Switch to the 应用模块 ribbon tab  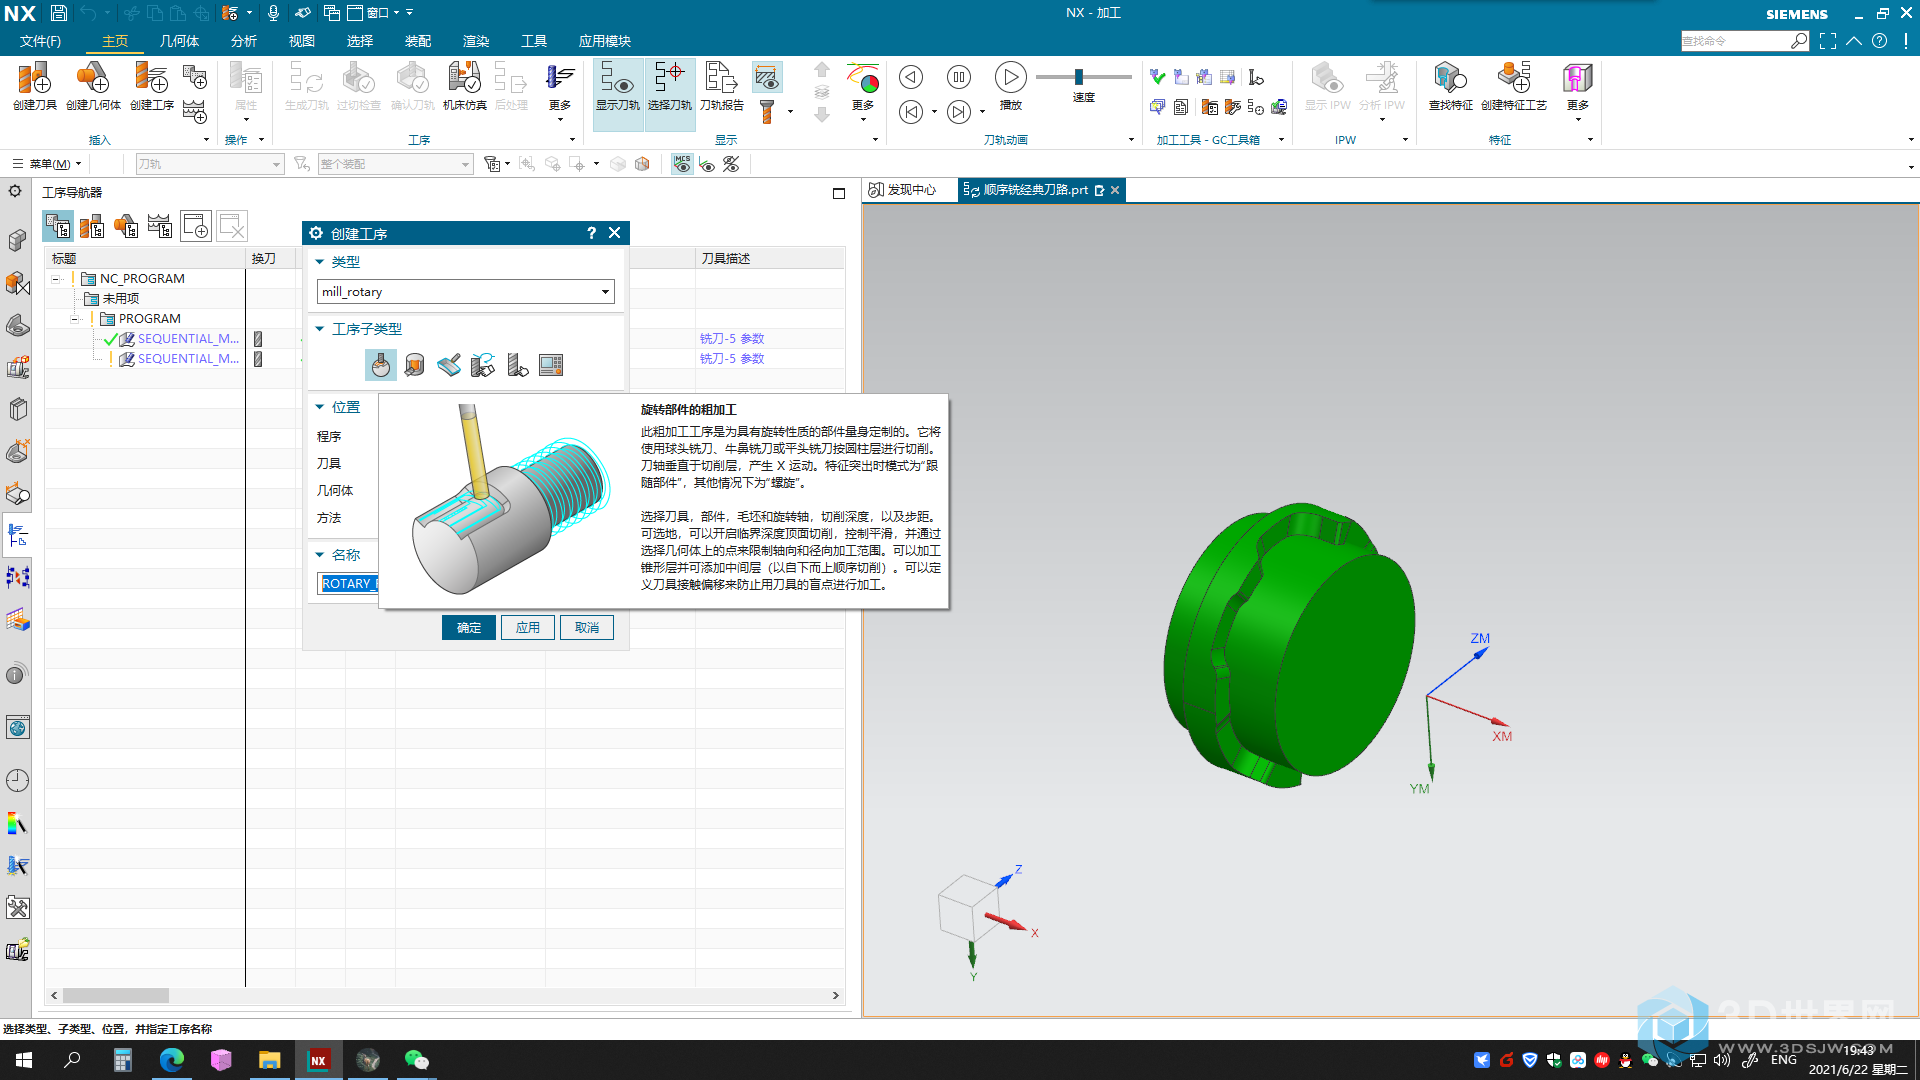point(604,41)
